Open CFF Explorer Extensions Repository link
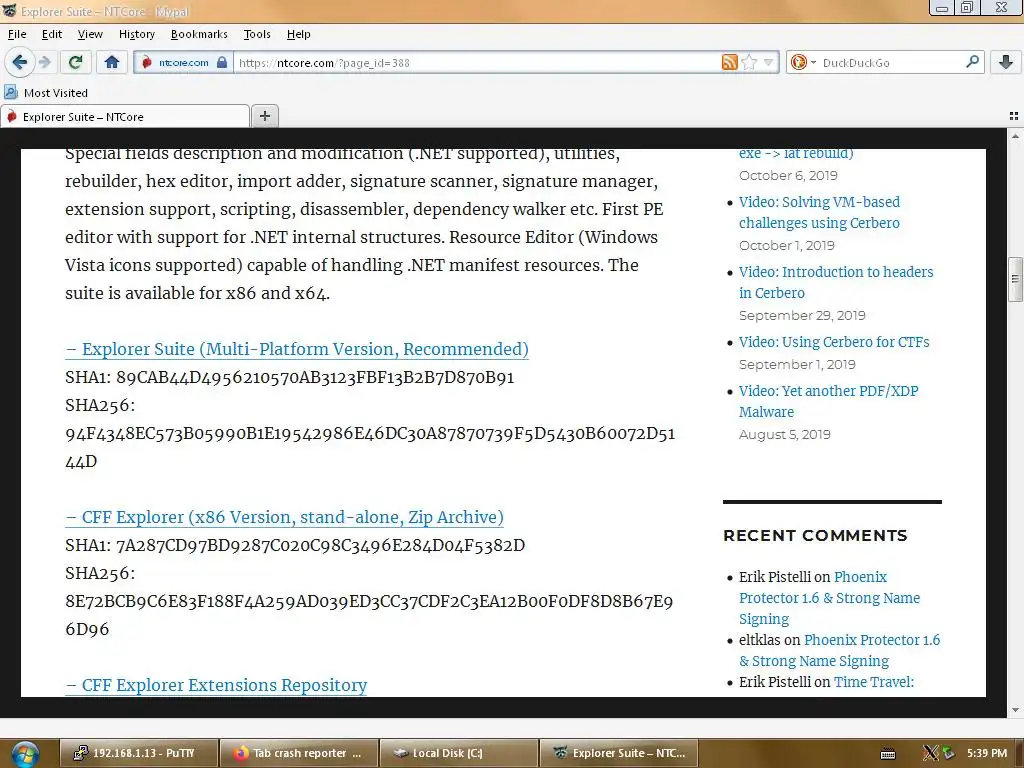Viewport: 1024px width, 768px height. click(x=216, y=685)
